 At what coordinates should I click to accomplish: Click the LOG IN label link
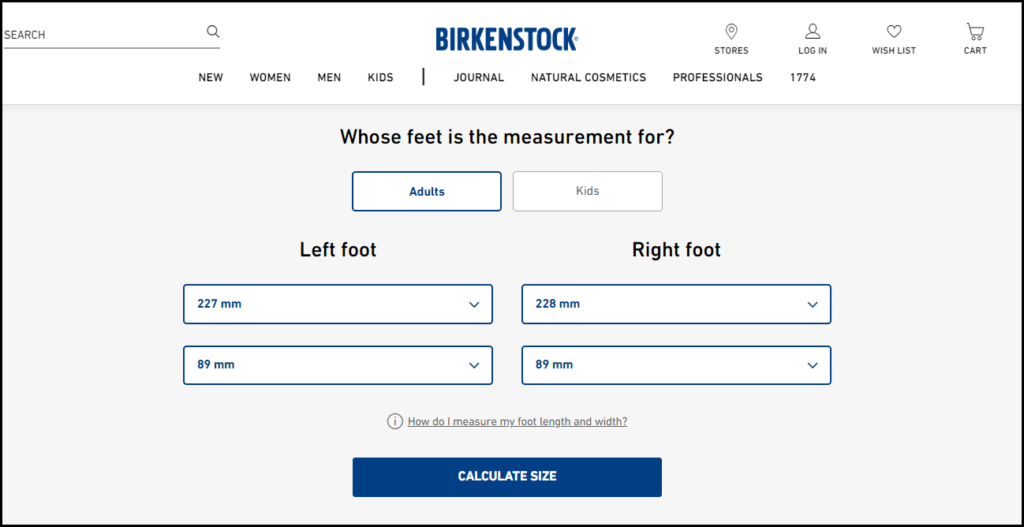[812, 50]
